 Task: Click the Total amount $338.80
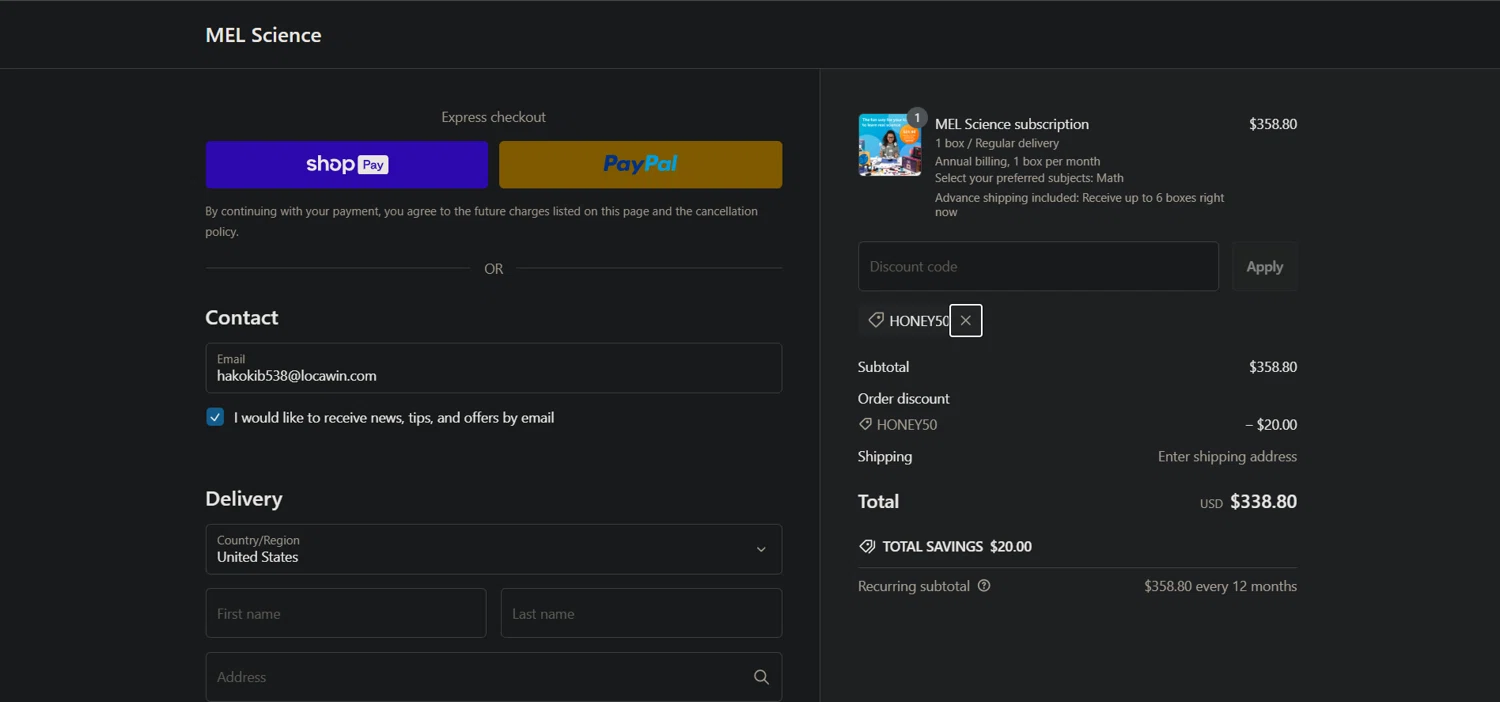(1263, 502)
